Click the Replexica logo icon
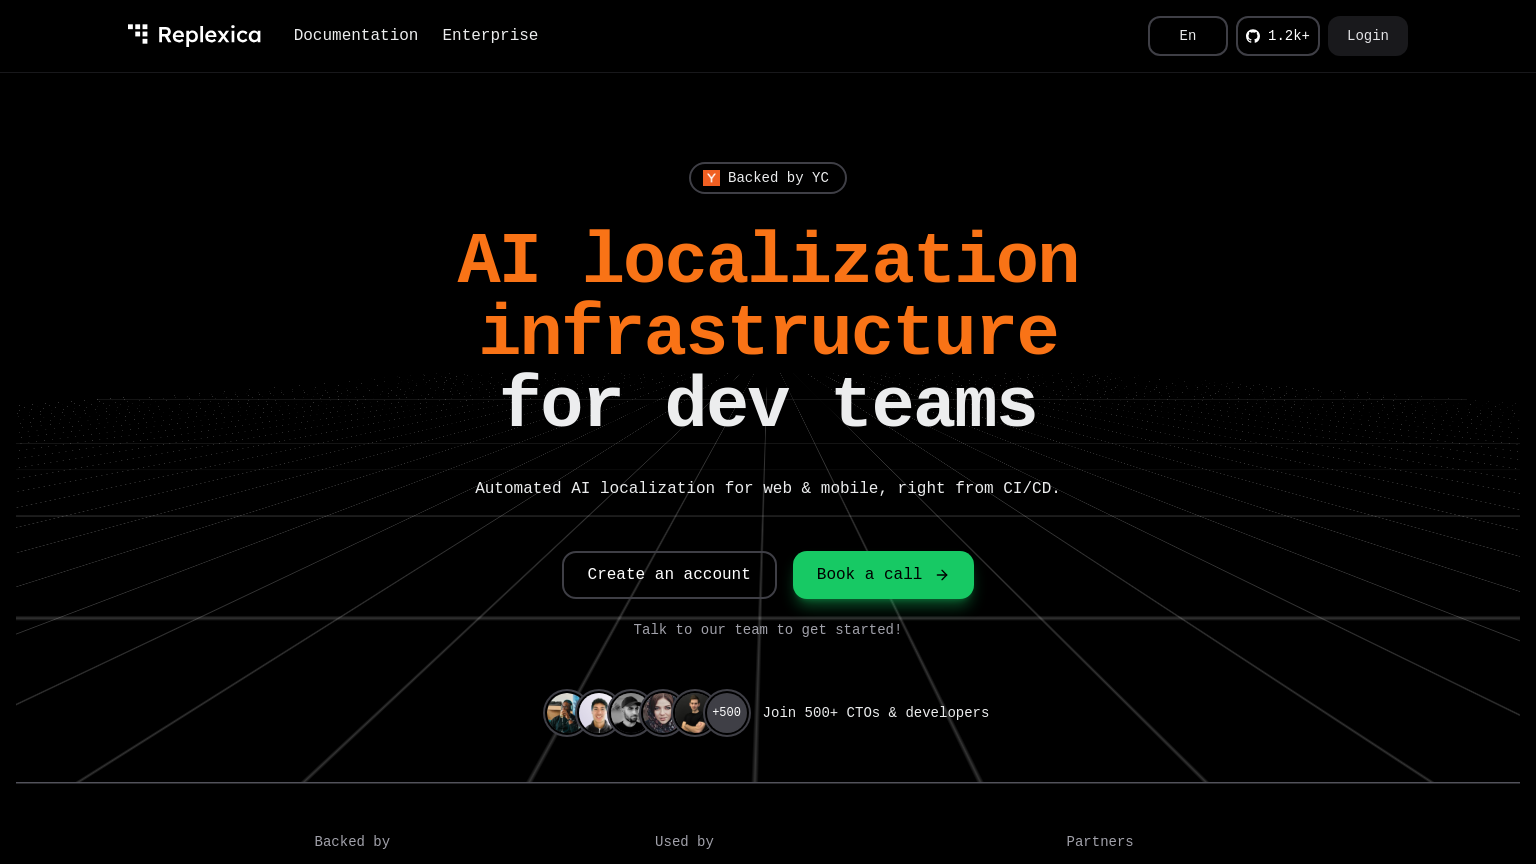Screen dimensions: 1536x864 click(x=138, y=35)
